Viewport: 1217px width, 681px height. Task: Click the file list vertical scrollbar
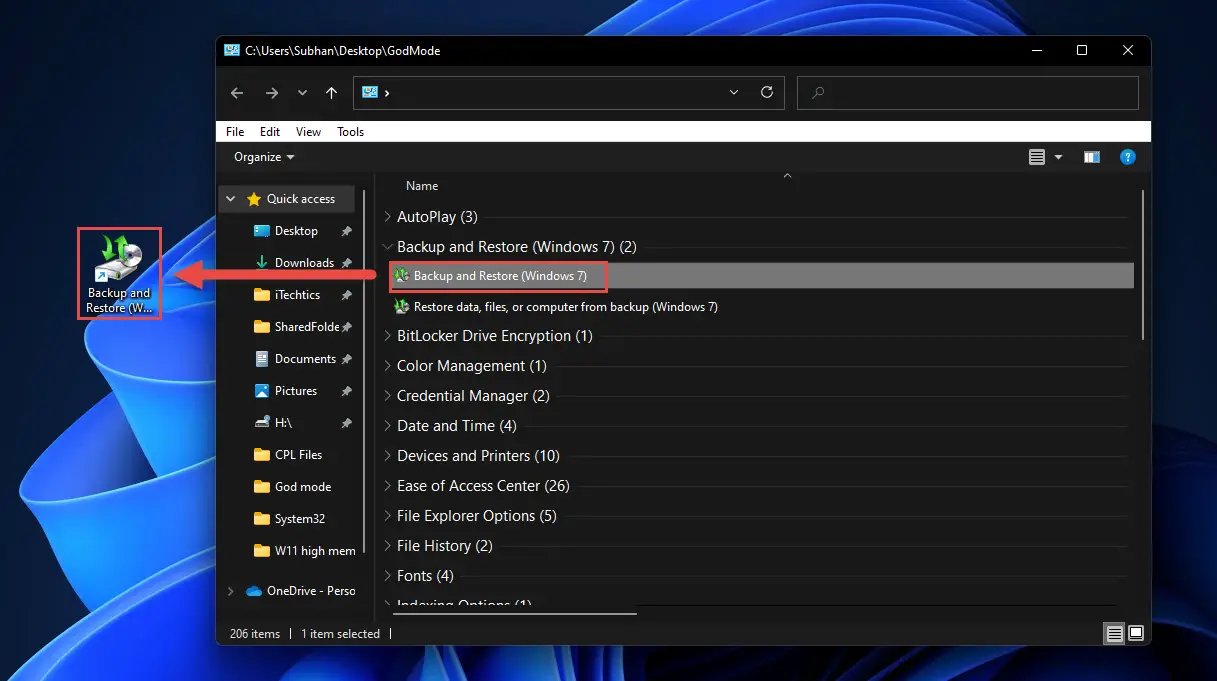(1144, 264)
